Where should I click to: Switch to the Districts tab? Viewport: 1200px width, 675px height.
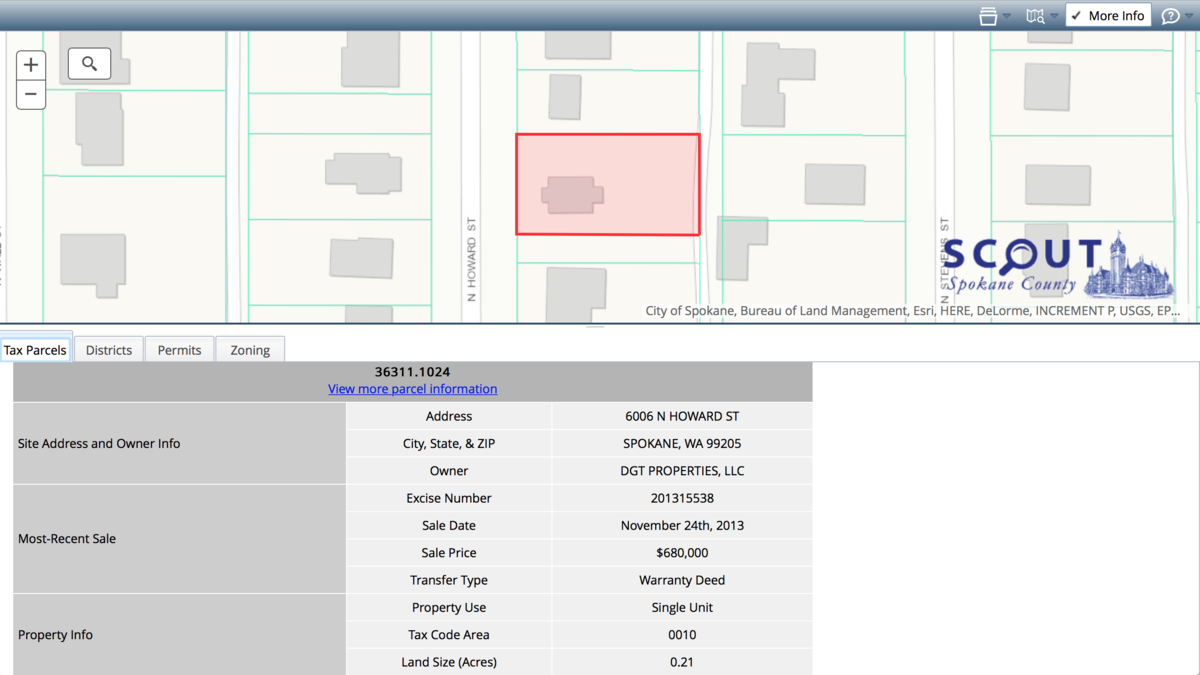click(x=108, y=349)
